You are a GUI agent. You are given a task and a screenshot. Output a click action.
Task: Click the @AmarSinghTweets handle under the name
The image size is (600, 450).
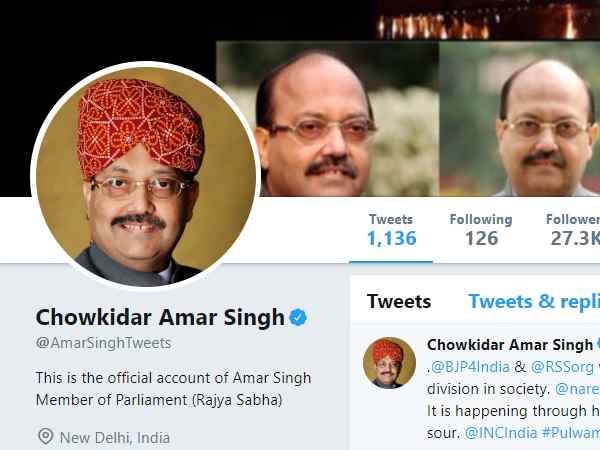point(103,343)
